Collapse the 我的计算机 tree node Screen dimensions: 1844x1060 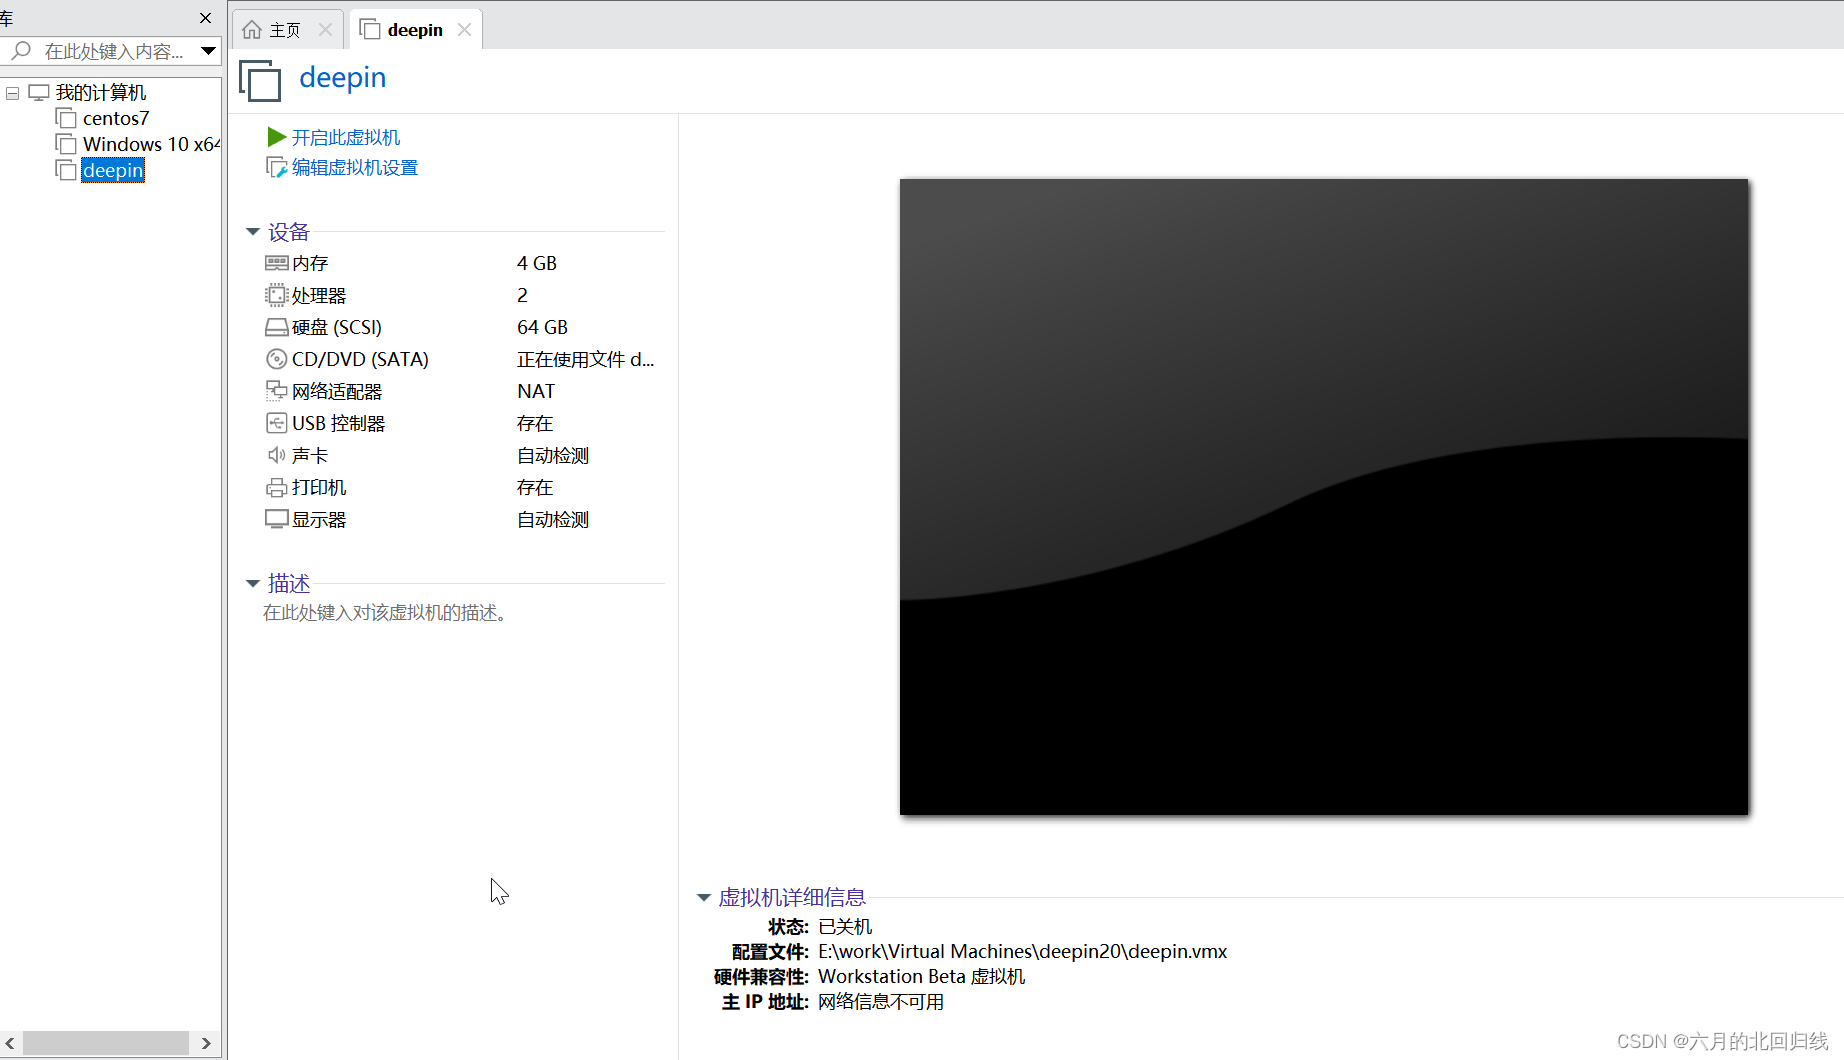(x=13, y=93)
